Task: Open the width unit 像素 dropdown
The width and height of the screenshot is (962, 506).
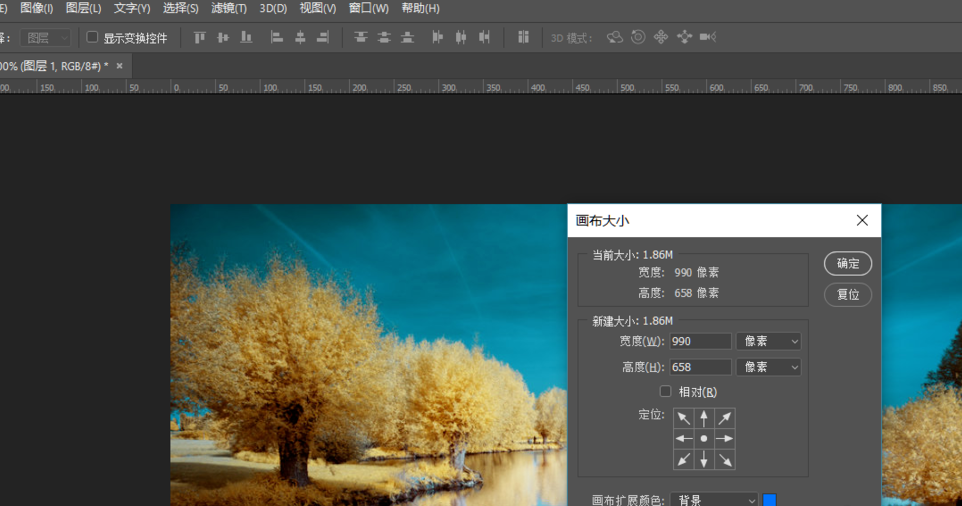Action: (768, 342)
